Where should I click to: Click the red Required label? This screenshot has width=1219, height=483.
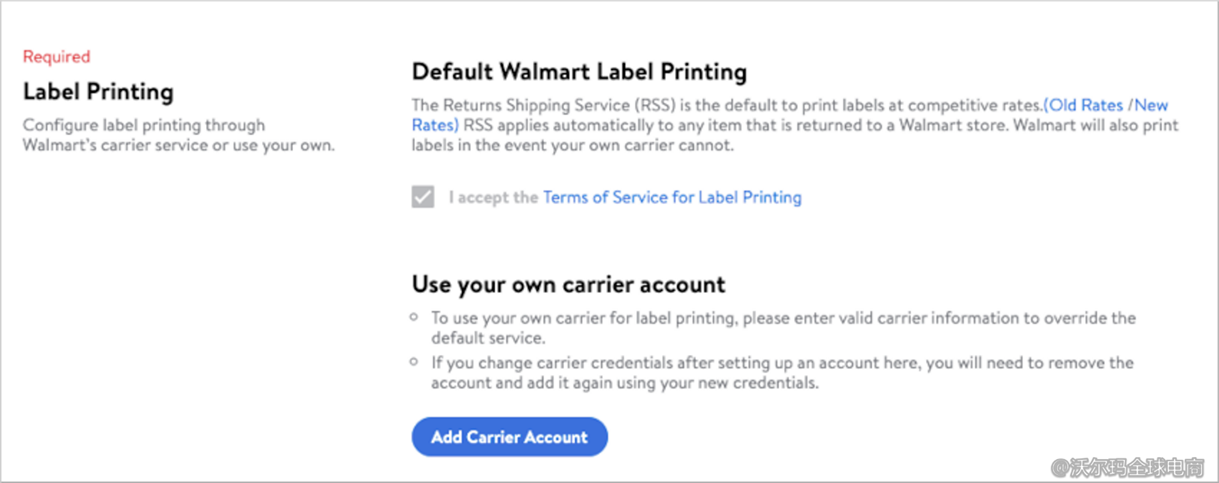click(56, 57)
